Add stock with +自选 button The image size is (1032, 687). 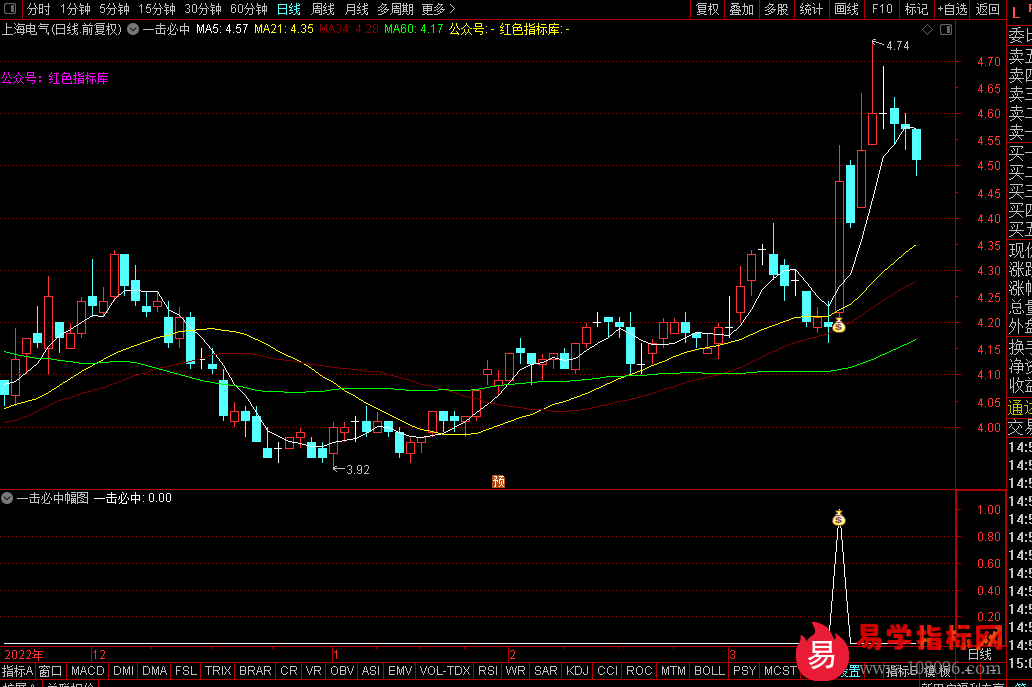coord(952,9)
